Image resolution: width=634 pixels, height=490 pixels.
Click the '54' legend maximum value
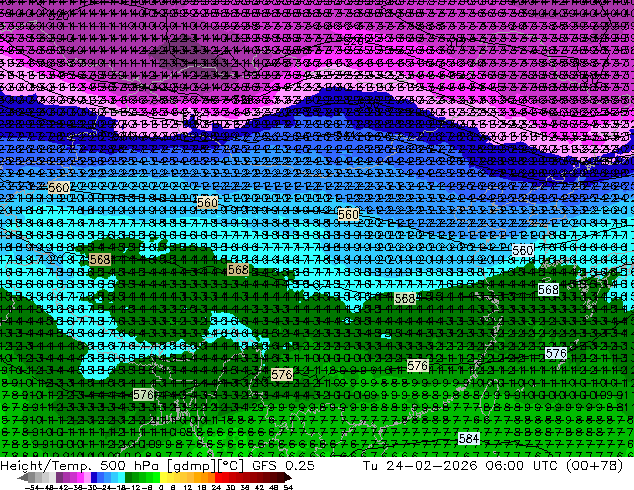click(287, 487)
